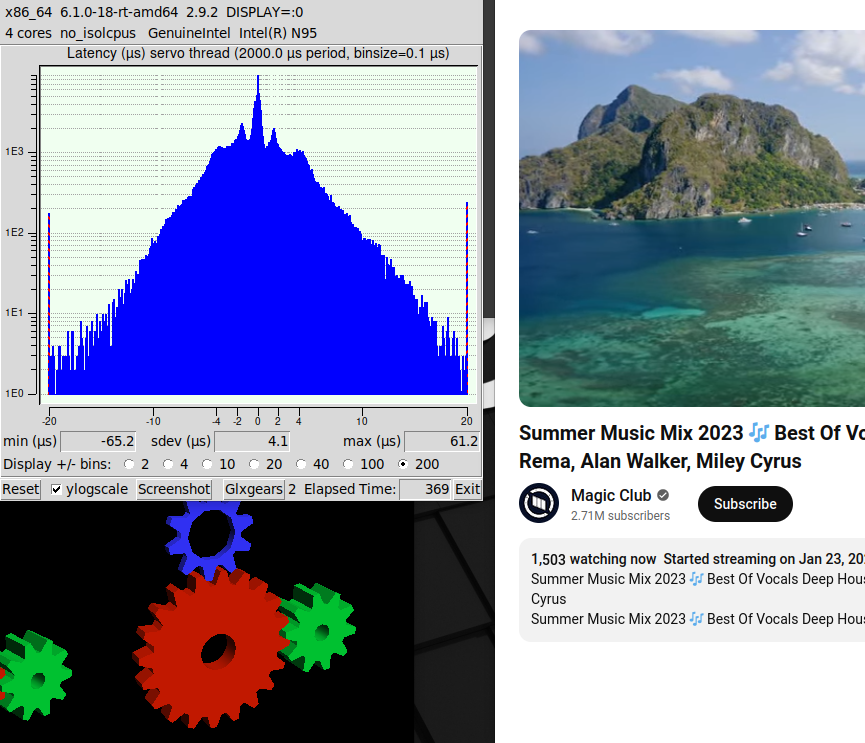
Task: Click the Glxgears button
Action: coord(254,489)
